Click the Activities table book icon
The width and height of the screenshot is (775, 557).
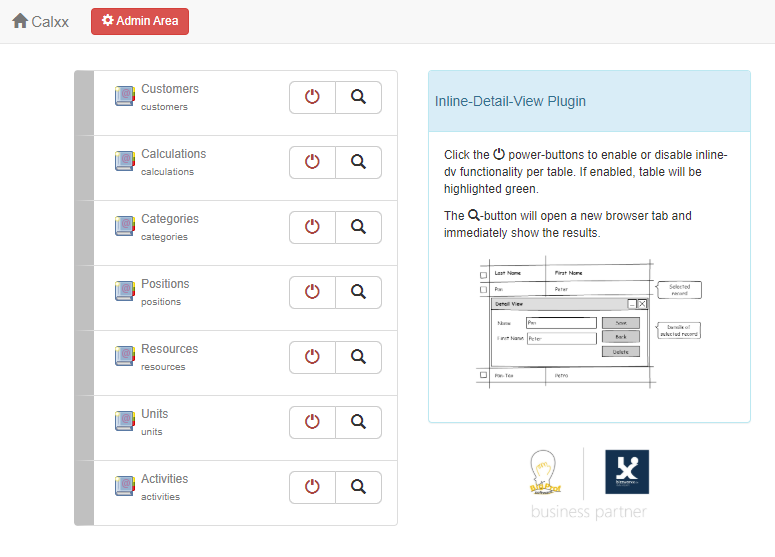(125, 486)
